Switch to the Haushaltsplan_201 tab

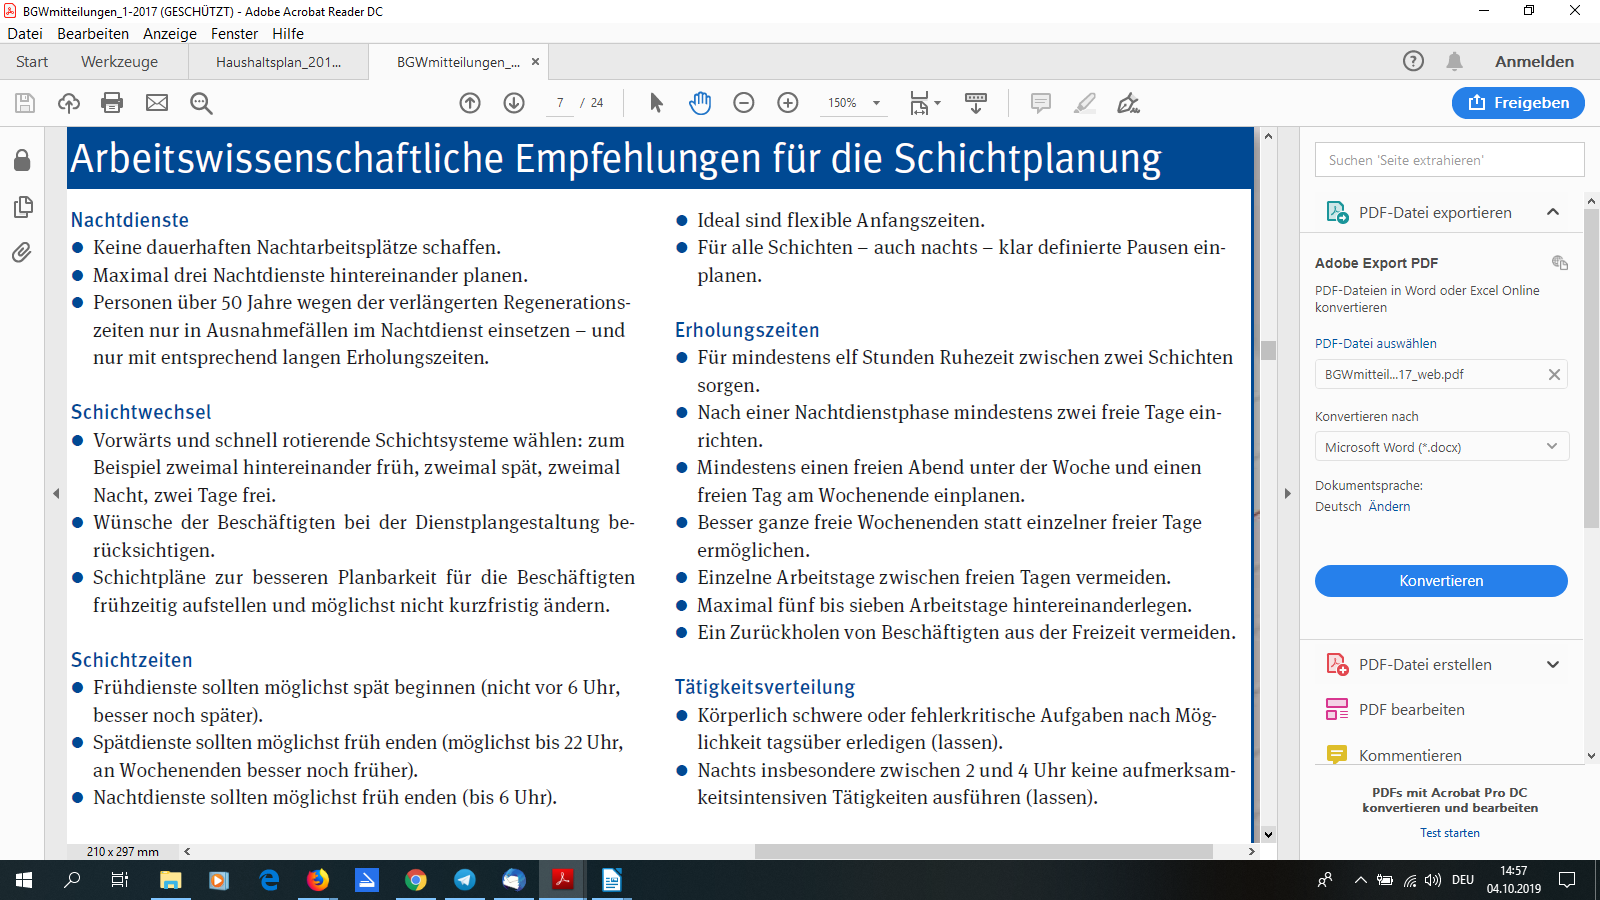(x=278, y=62)
